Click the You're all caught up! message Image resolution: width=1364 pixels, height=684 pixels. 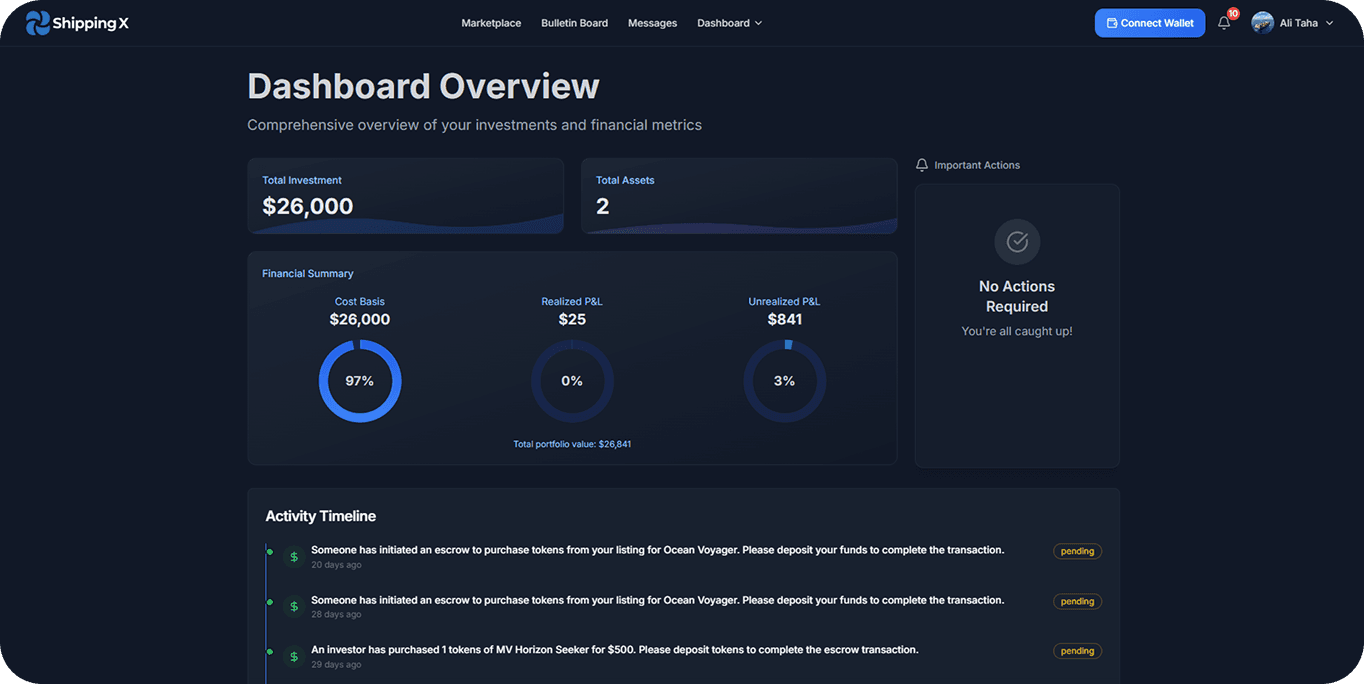(x=1017, y=331)
